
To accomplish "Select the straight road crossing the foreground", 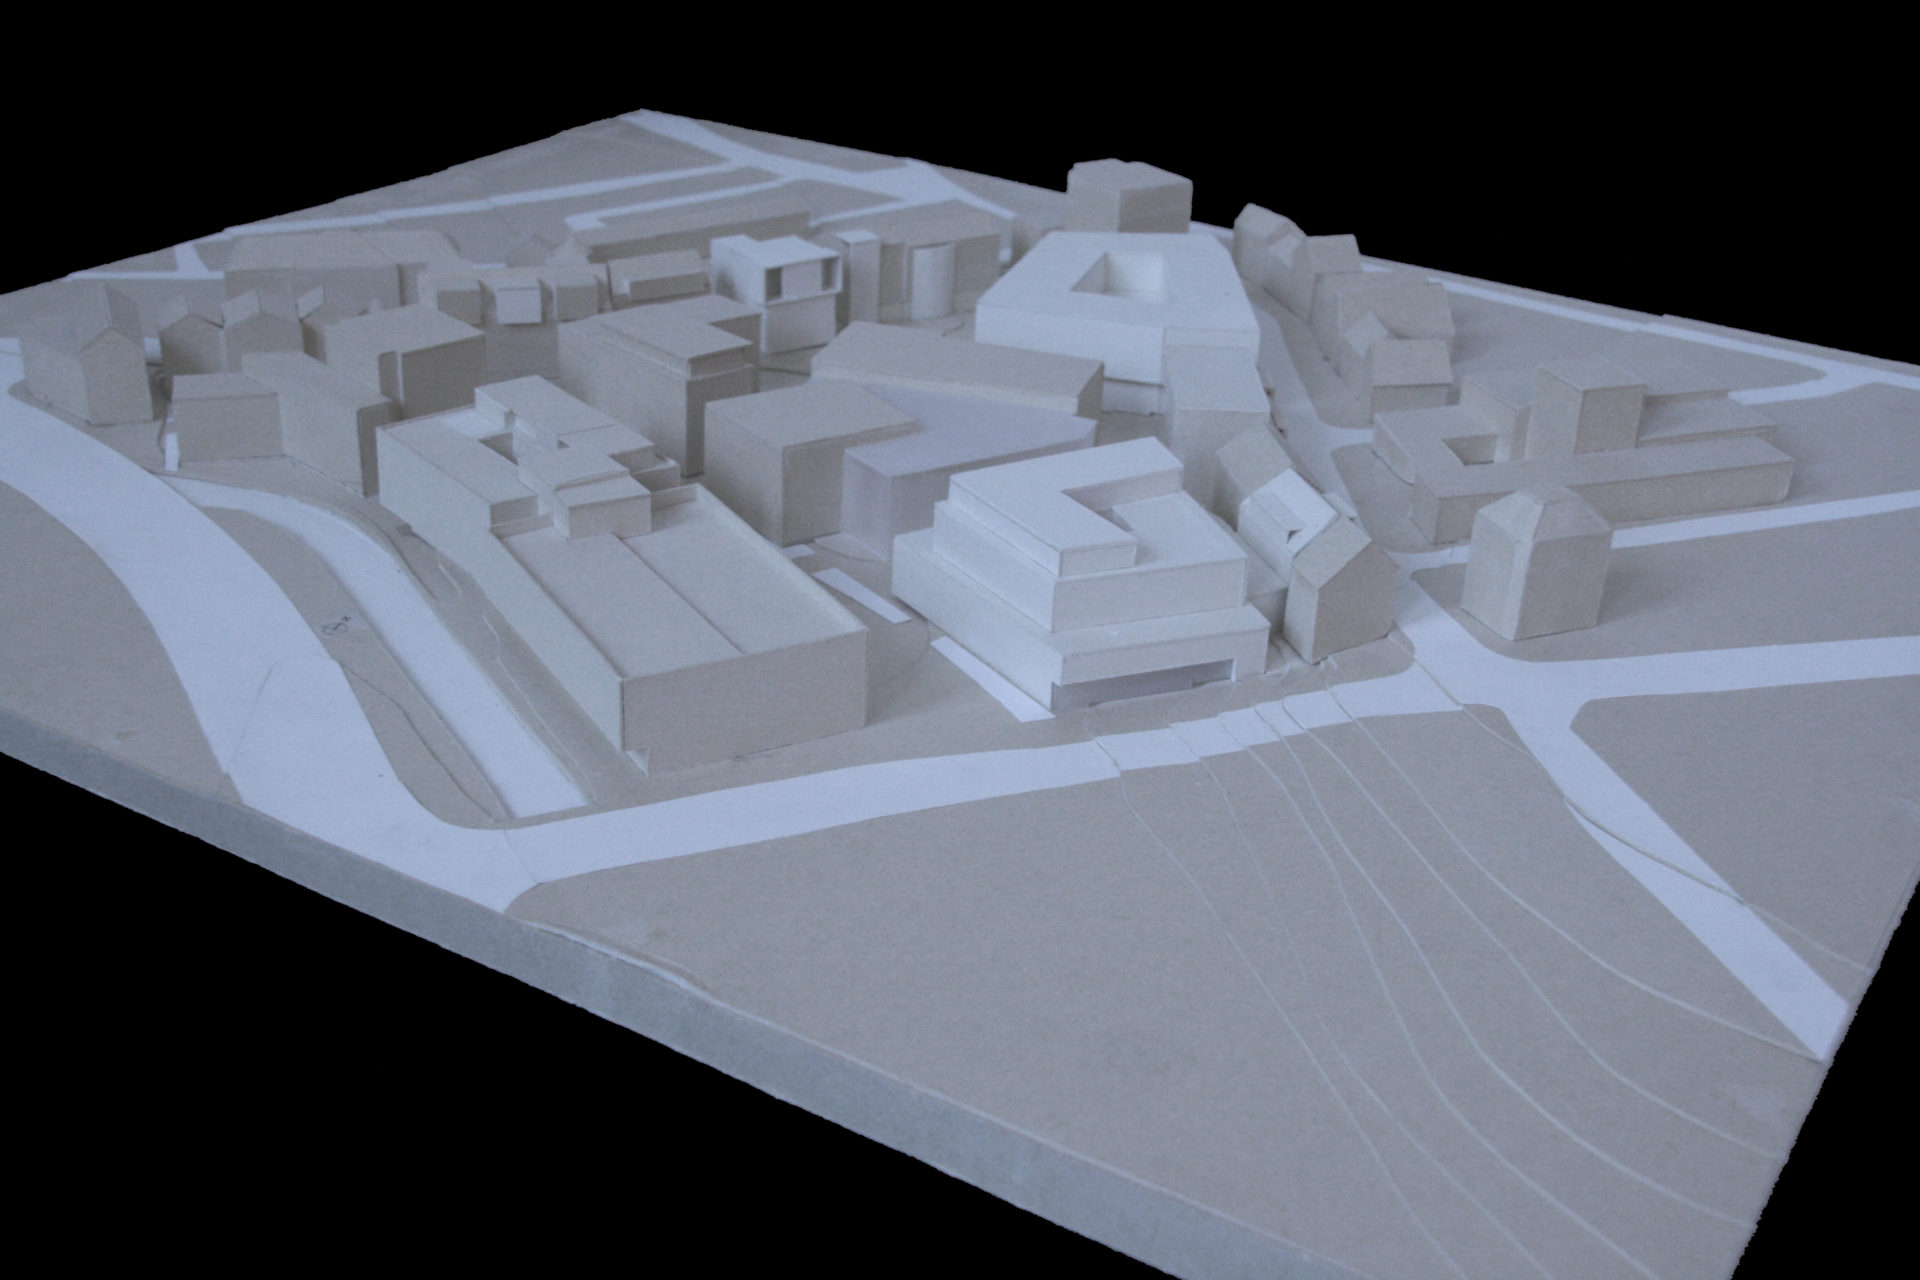I will point(800,810).
